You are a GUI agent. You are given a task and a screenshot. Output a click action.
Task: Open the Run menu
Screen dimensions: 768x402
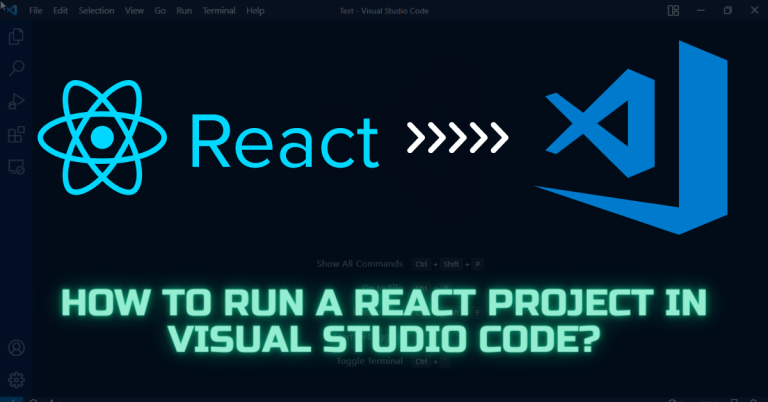point(184,10)
